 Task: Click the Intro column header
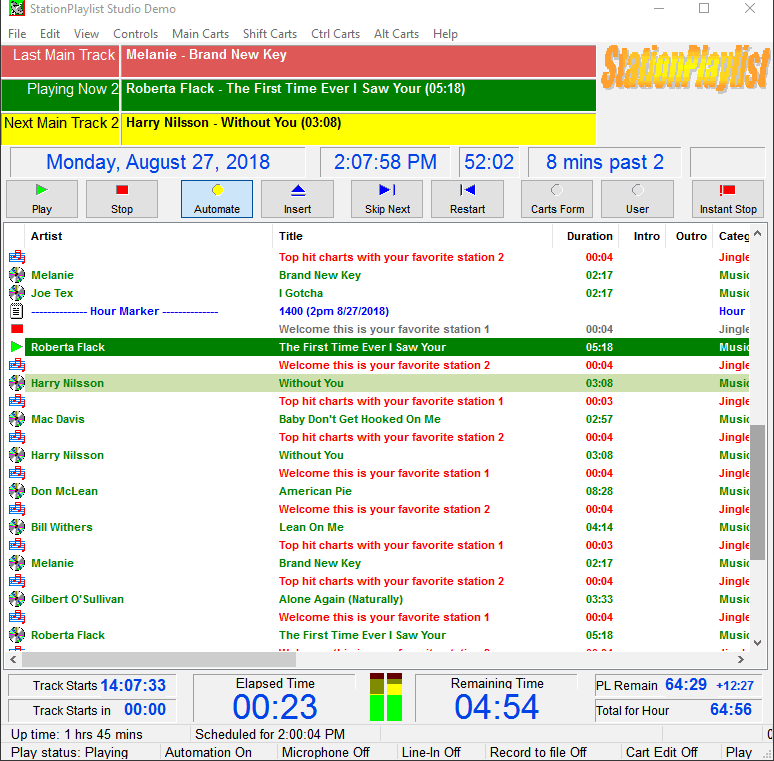643,236
